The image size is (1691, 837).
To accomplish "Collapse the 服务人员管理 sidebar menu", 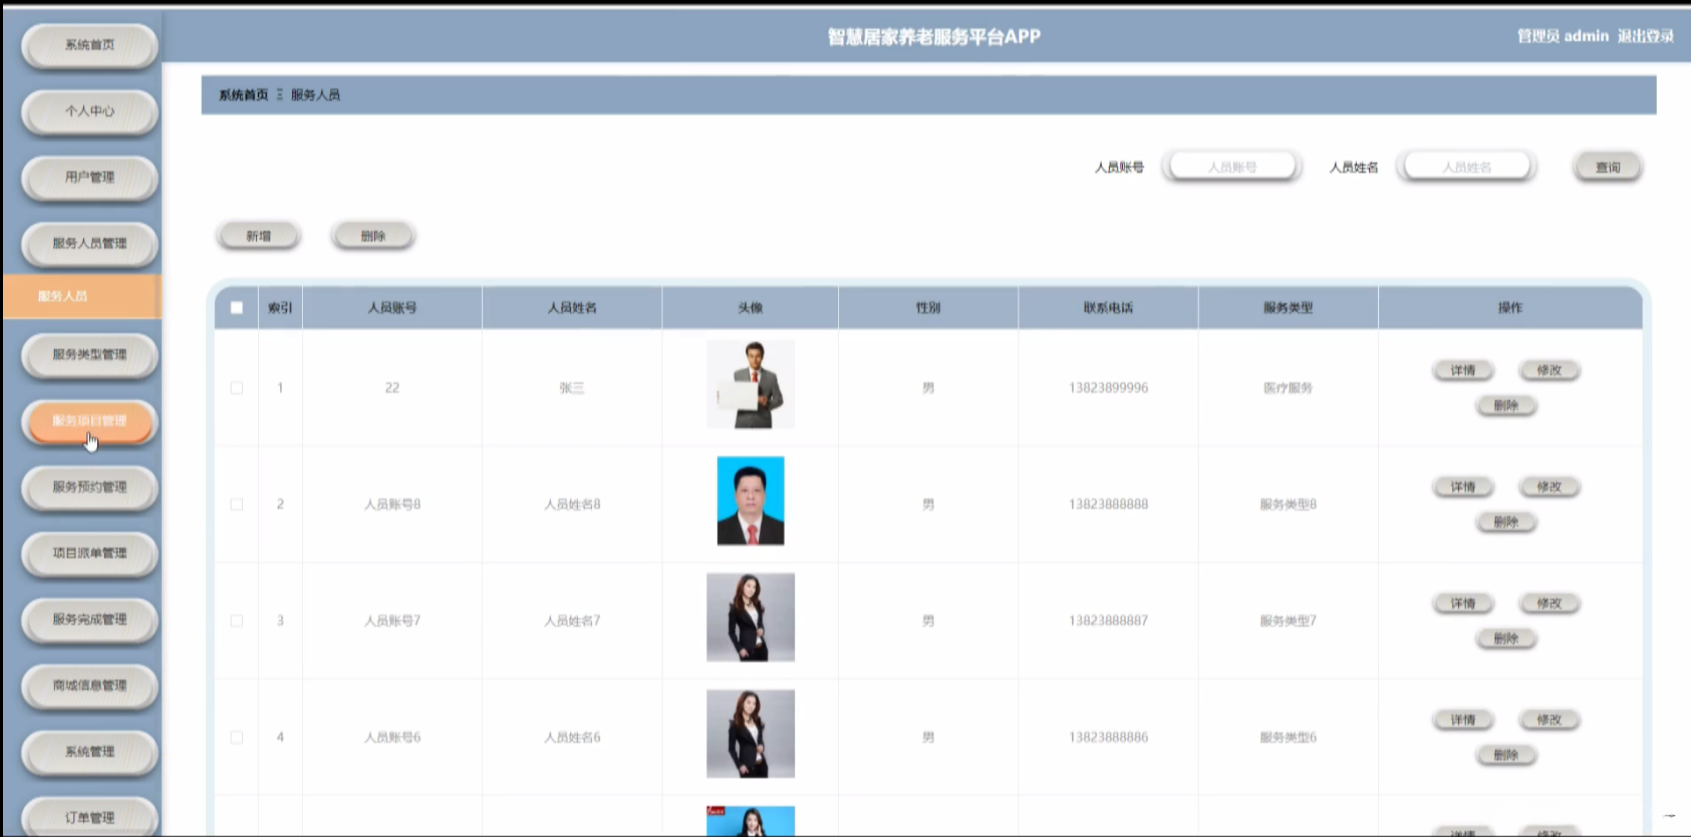I will [x=90, y=243].
